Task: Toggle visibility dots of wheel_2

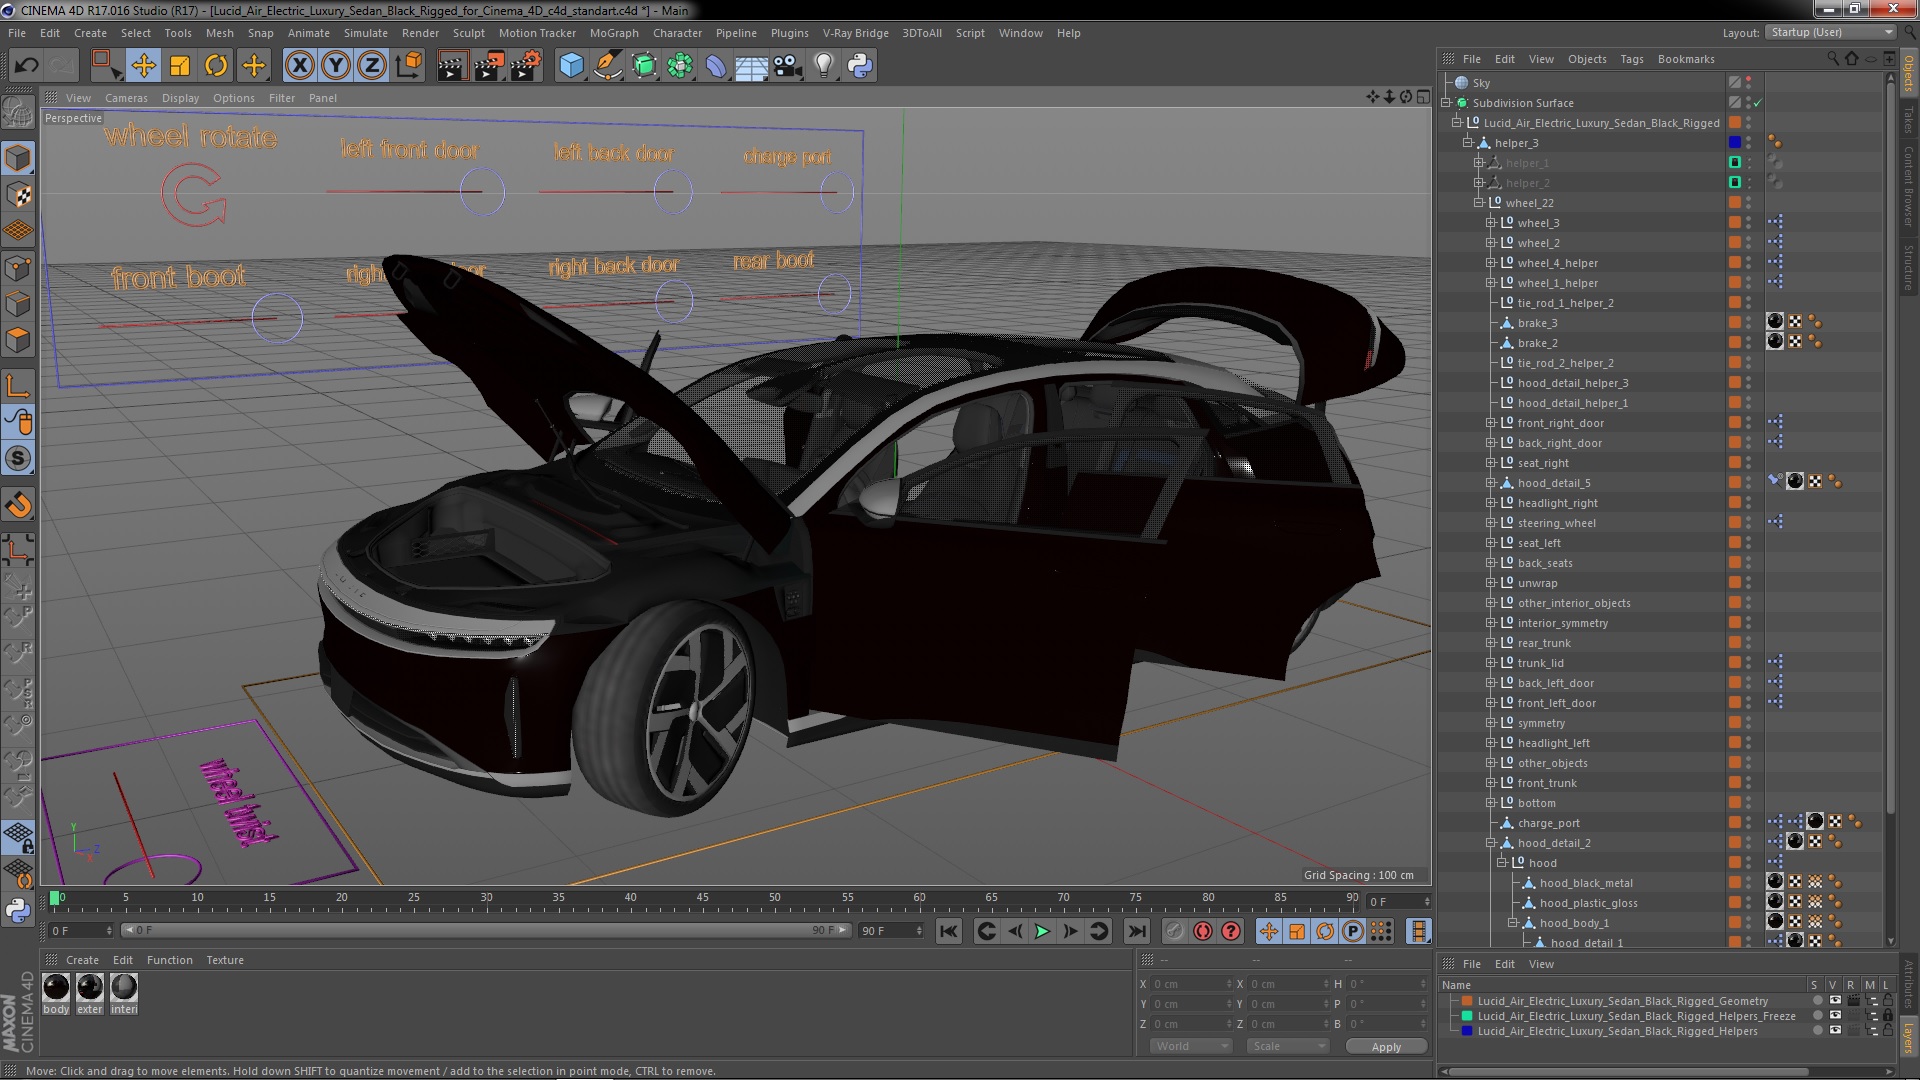Action: point(1749,243)
